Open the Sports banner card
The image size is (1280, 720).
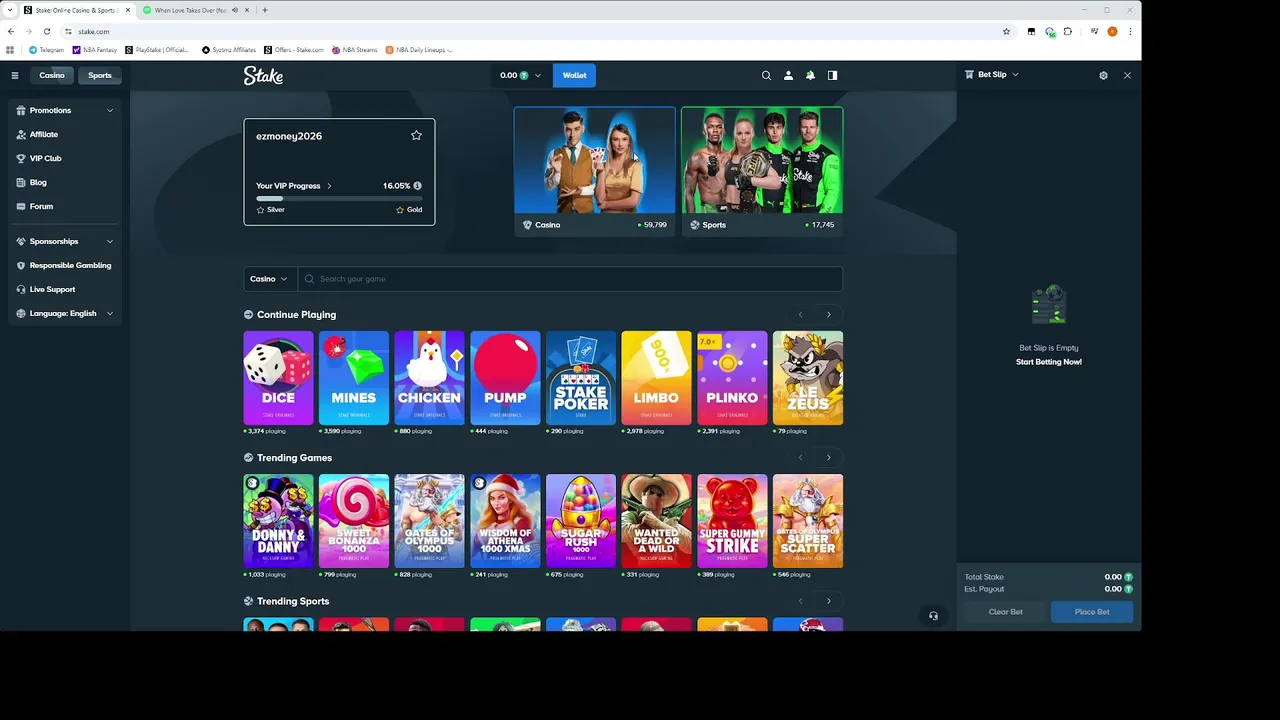click(x=762, y=171)
